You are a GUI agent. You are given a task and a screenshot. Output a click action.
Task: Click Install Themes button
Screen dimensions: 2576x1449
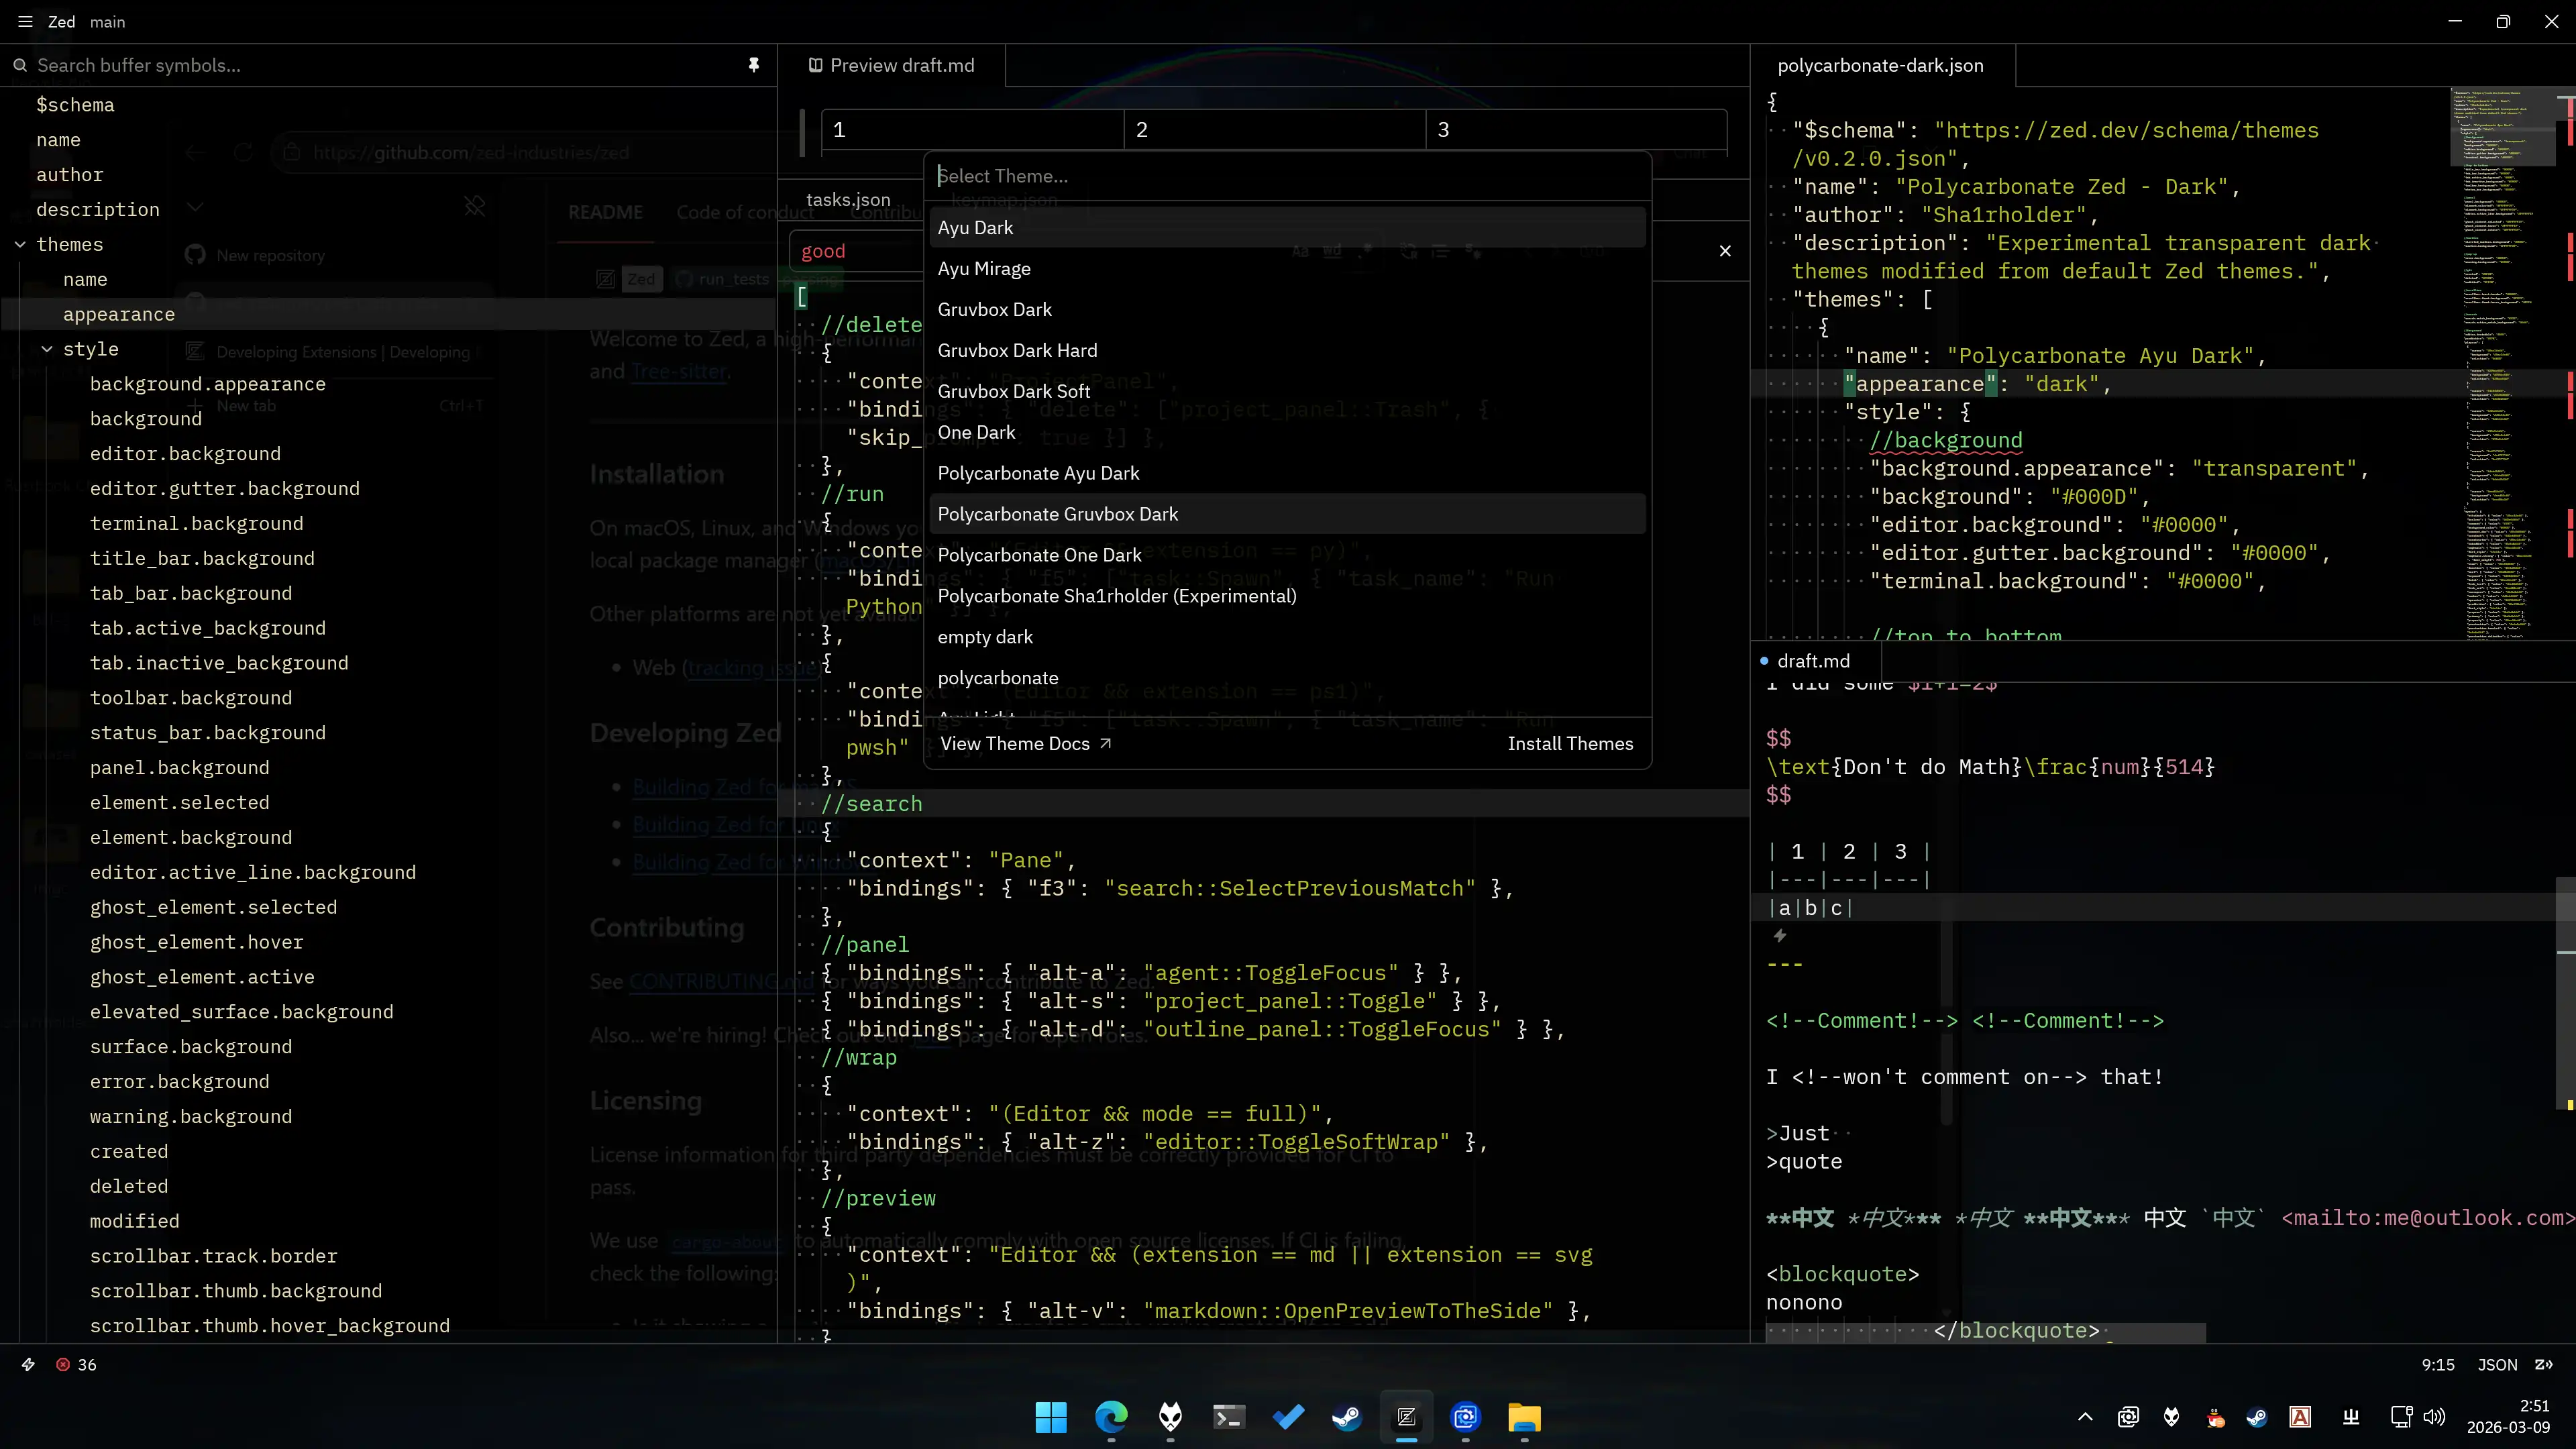pos(1570,743)
